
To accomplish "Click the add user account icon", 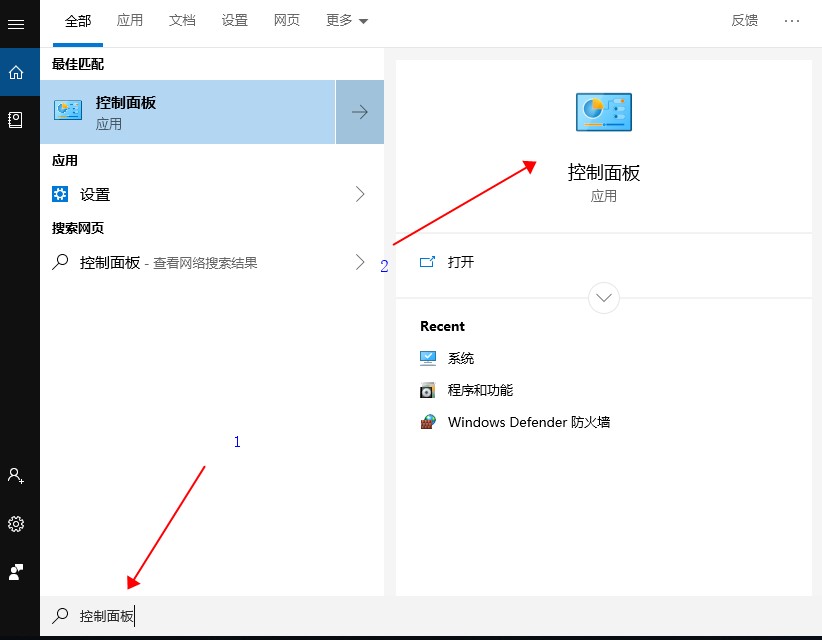I will pos(16,476).
